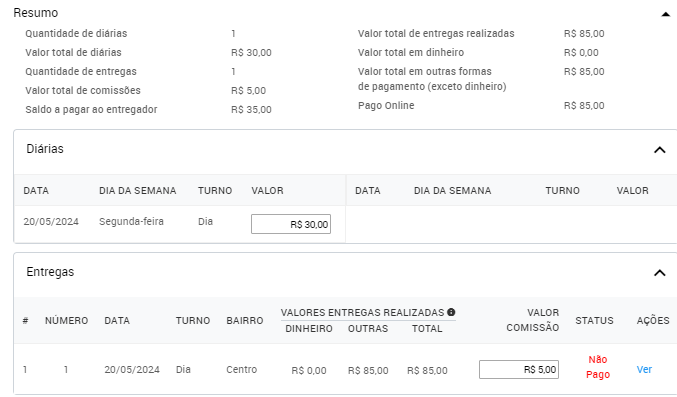This screenshot has width=677, height=397.
Task: Click the Pago Online value R$ 85,00
Action: click(584, 106)
